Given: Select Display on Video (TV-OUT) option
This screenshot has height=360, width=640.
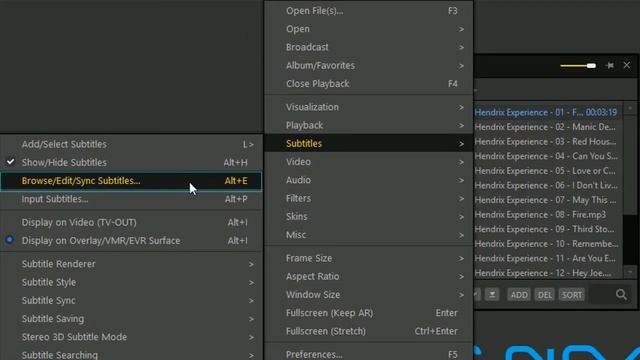Looking at the screenshot, I should click(131, 222).
